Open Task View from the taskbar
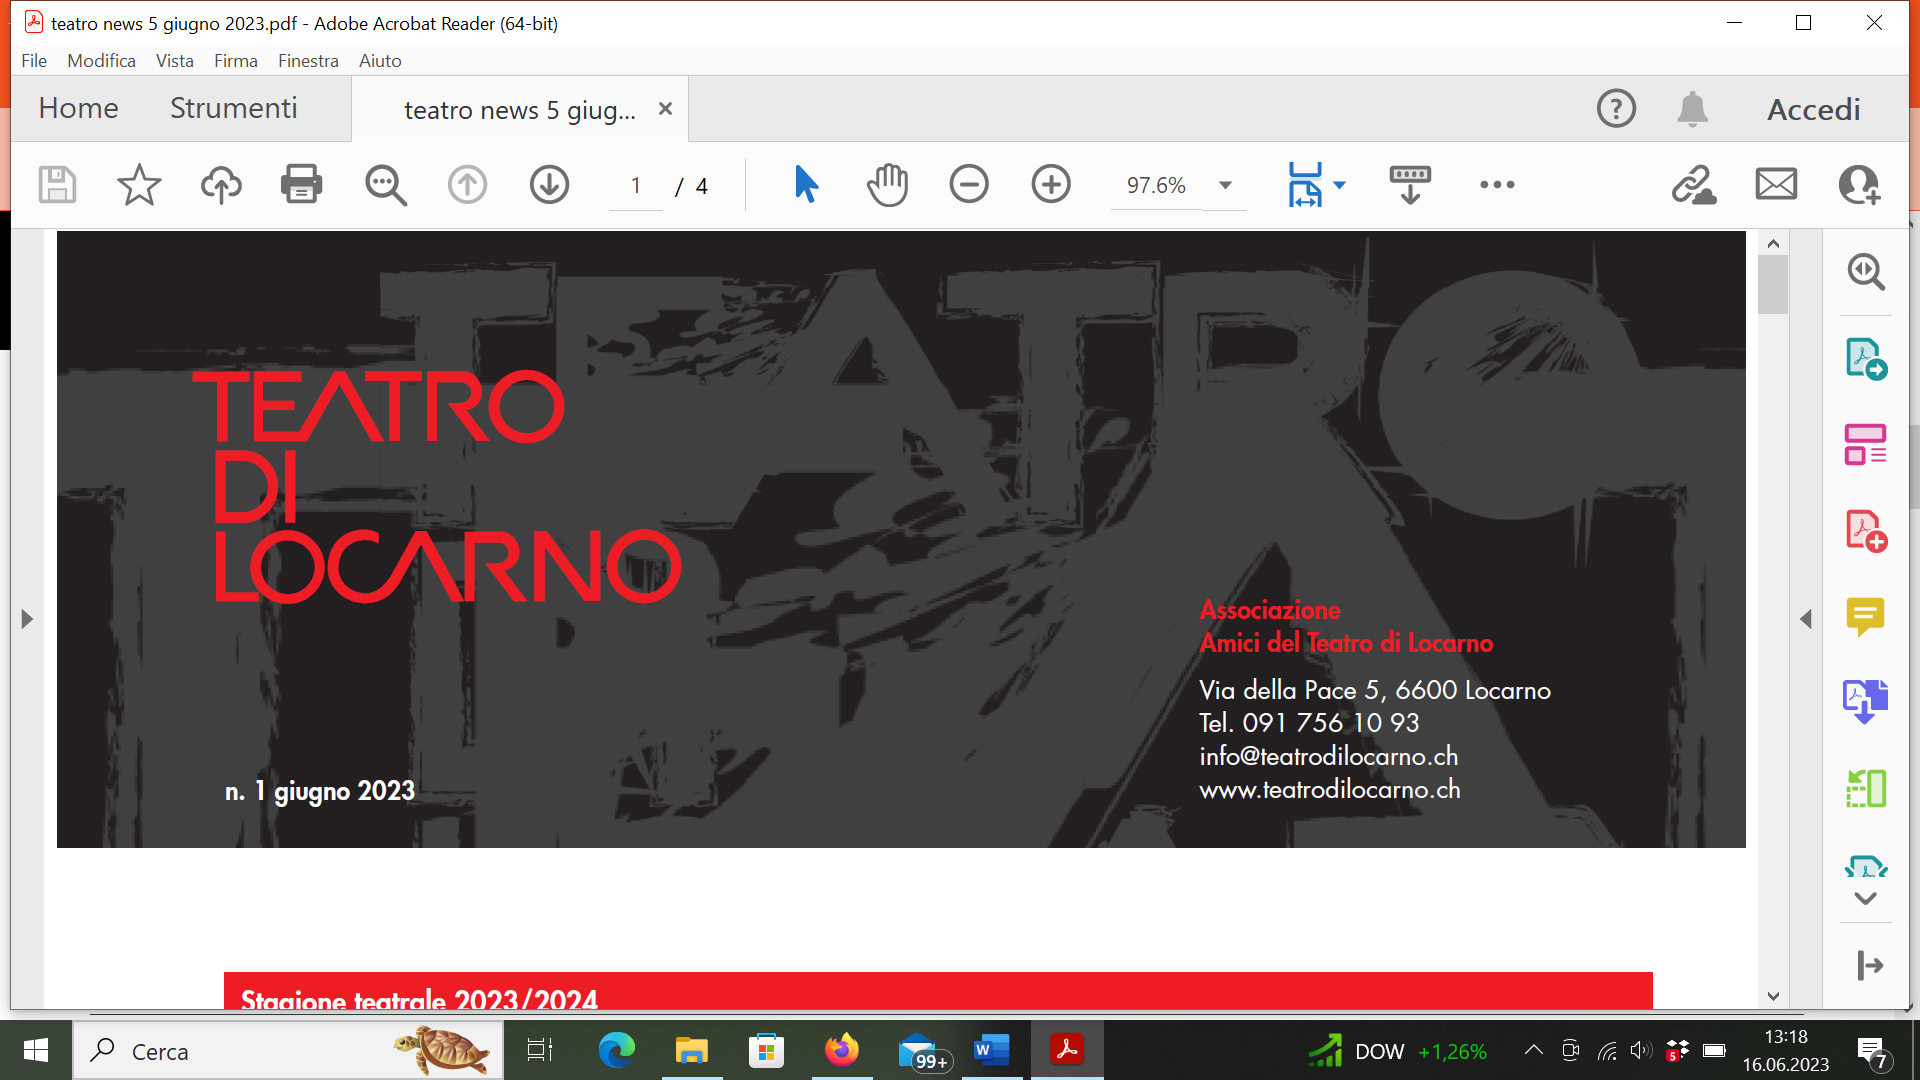 pyautogui.click(x=540, y=1050)
